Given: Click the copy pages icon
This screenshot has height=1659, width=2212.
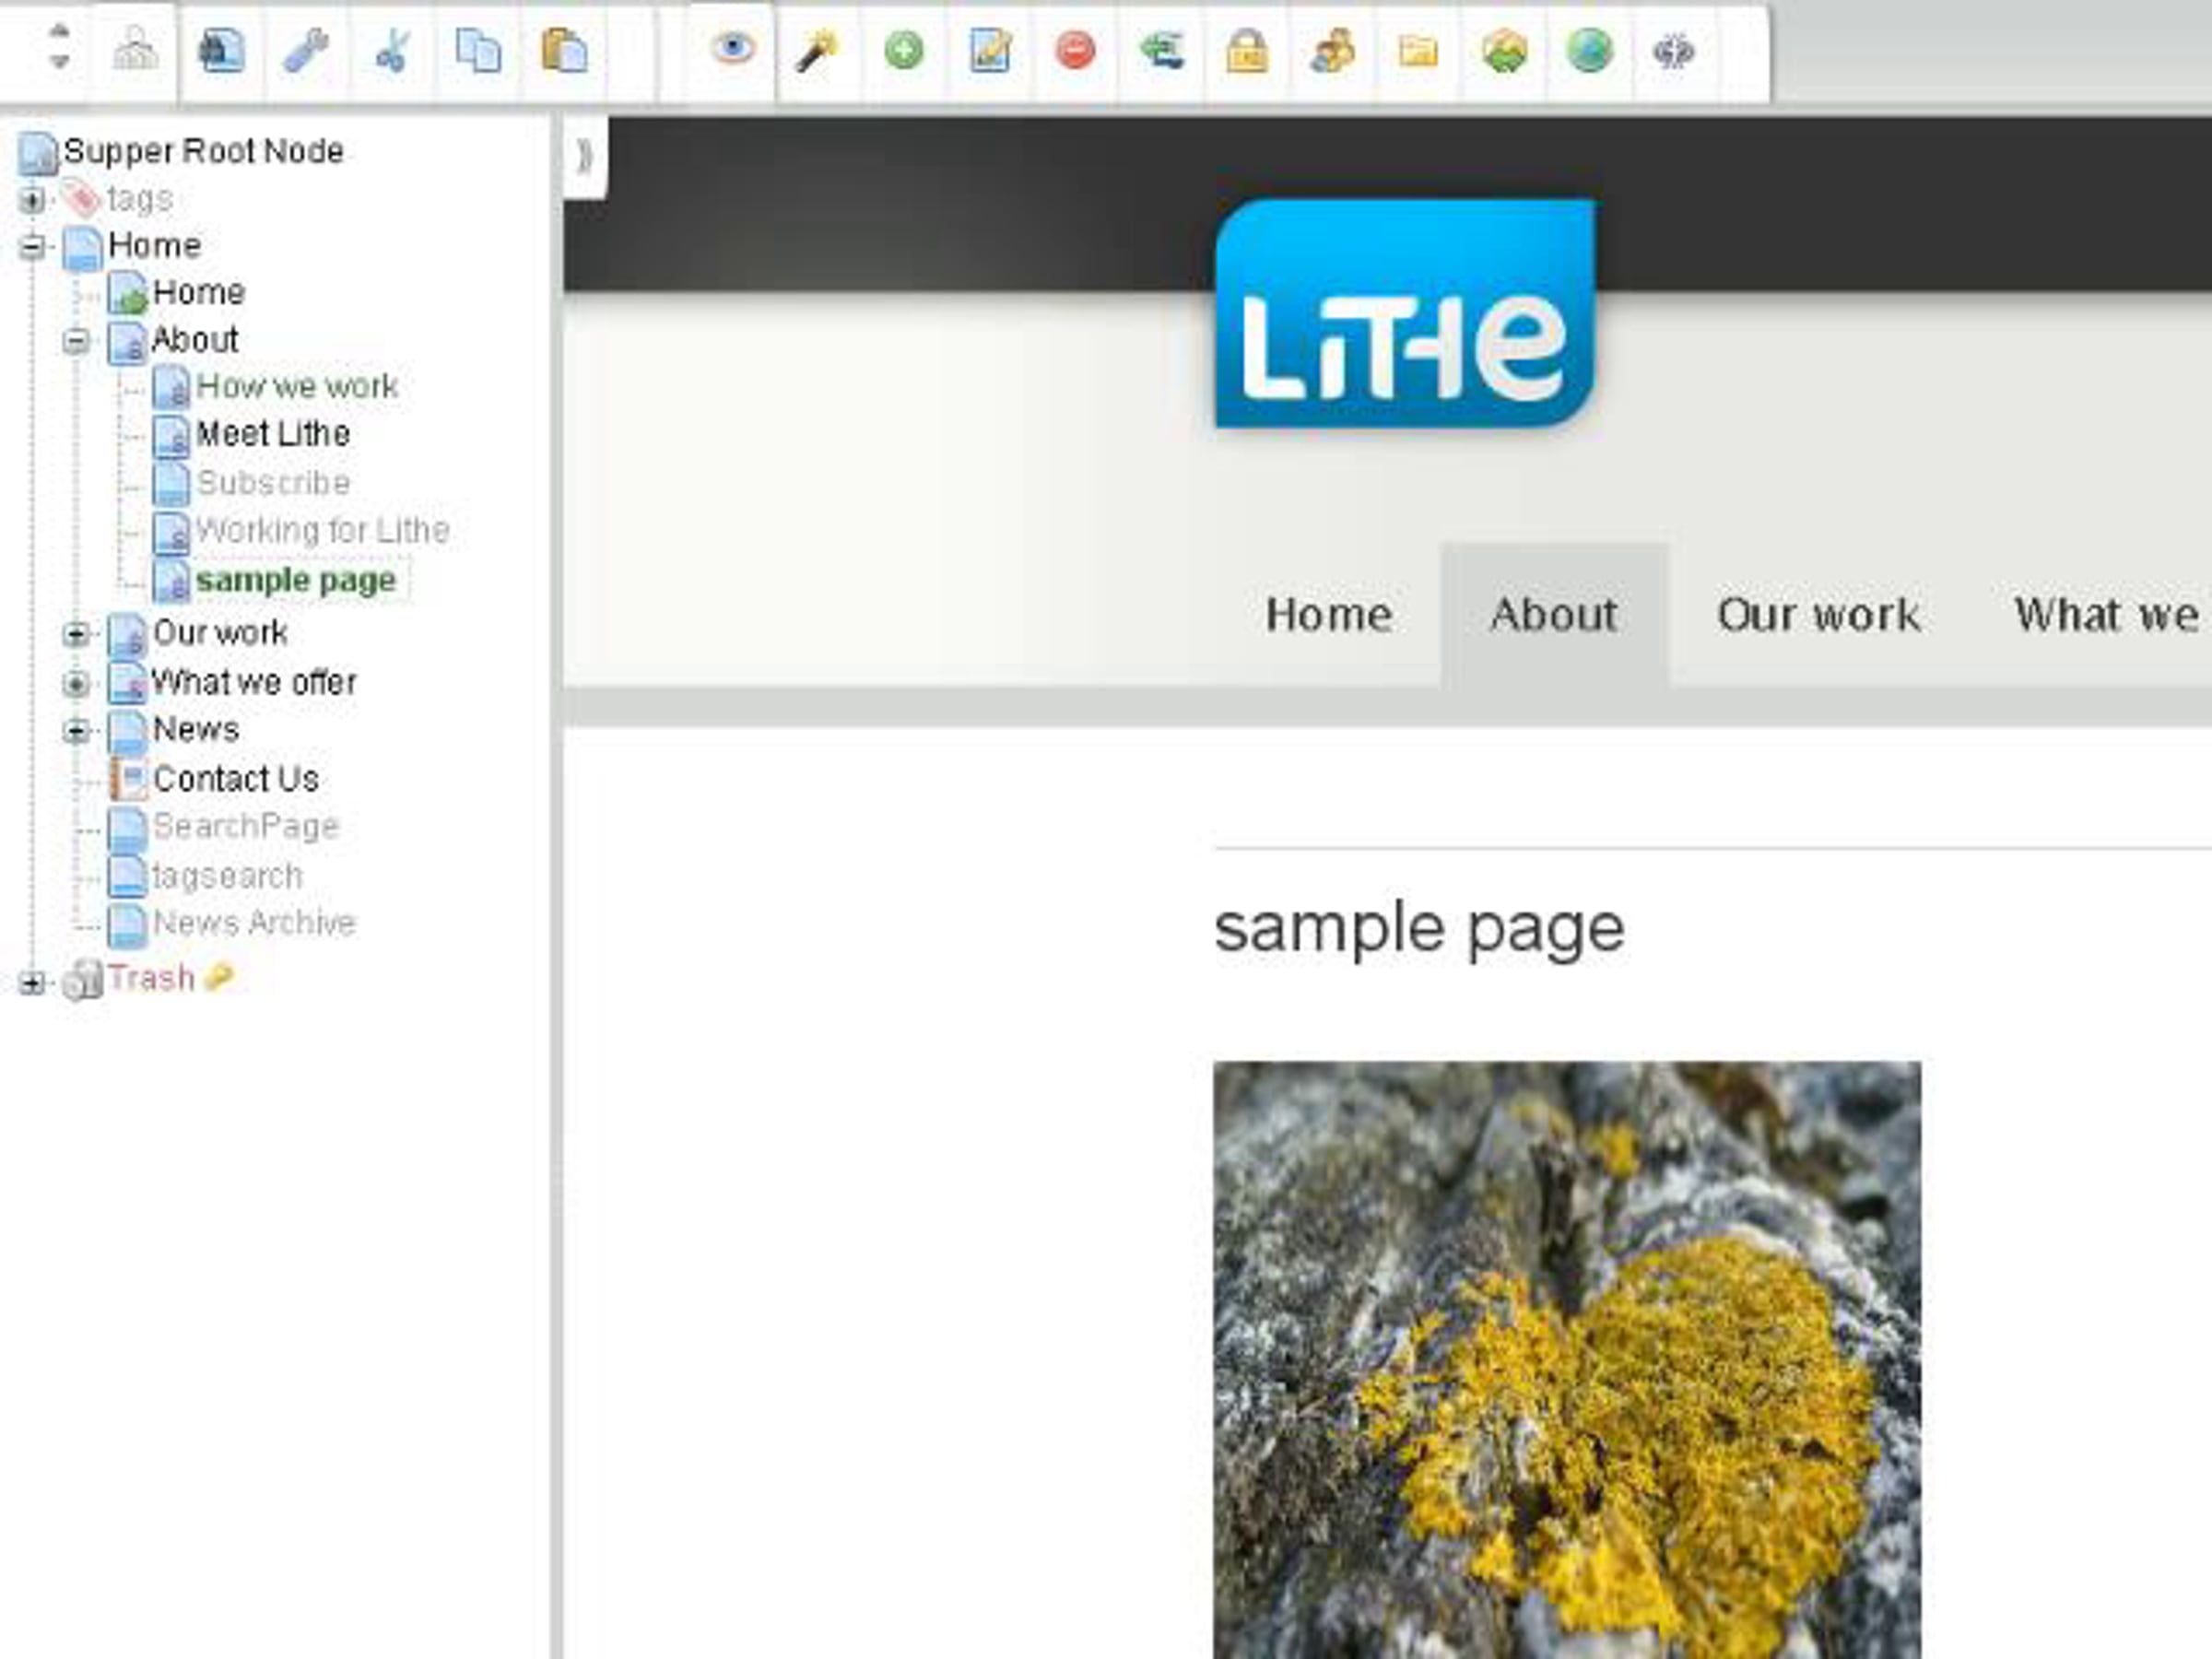Looking at the screenshot, I should click(478, 51).
